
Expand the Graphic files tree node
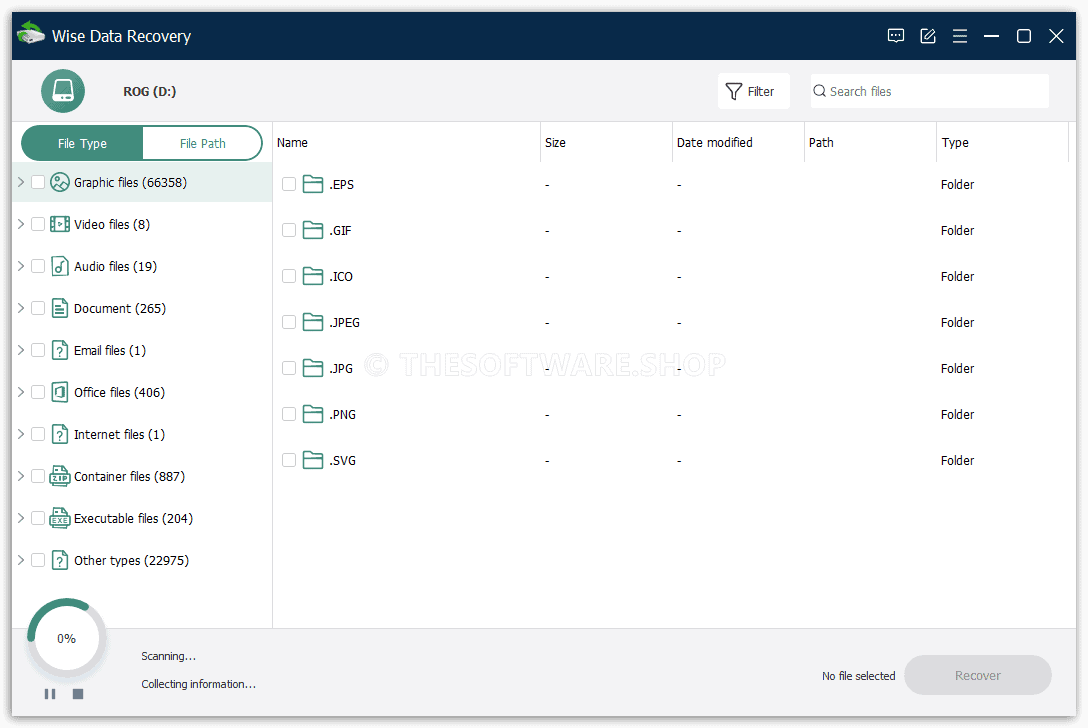[21, 183]
